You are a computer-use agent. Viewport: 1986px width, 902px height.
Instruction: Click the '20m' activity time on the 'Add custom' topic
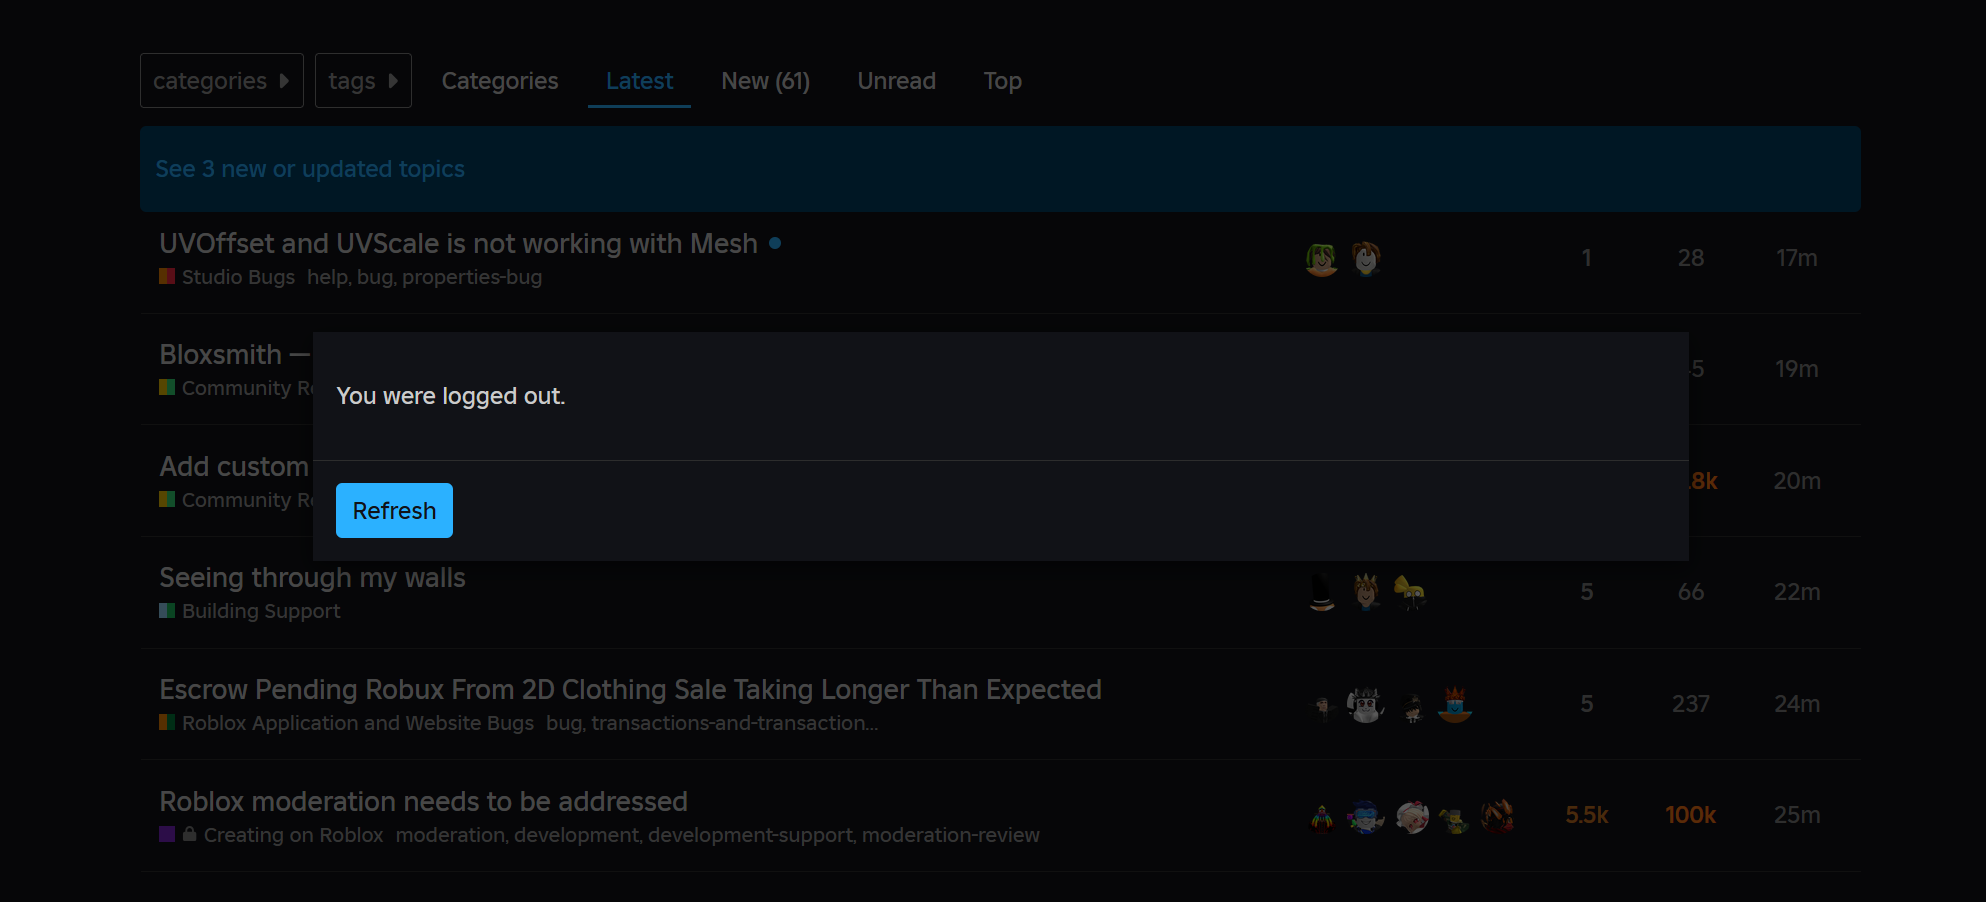tap(1797, 481)
